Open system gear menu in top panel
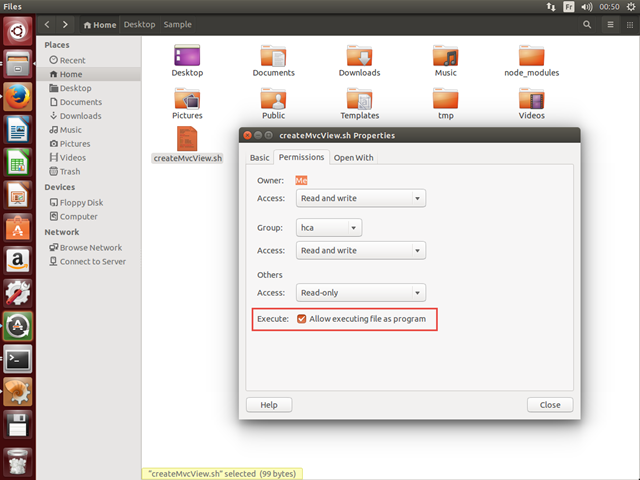 [x=631, y=7]
